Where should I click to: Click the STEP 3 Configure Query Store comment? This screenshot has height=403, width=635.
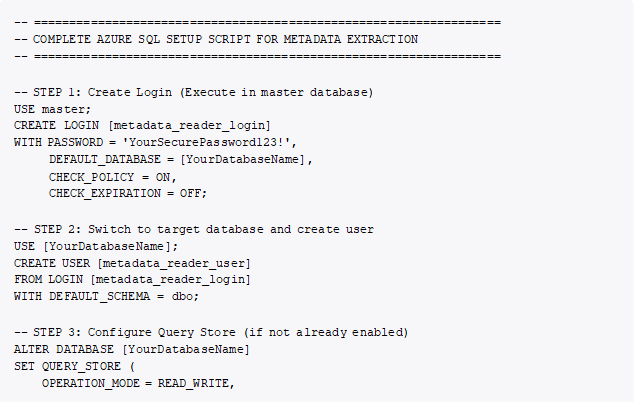(211, 333)
